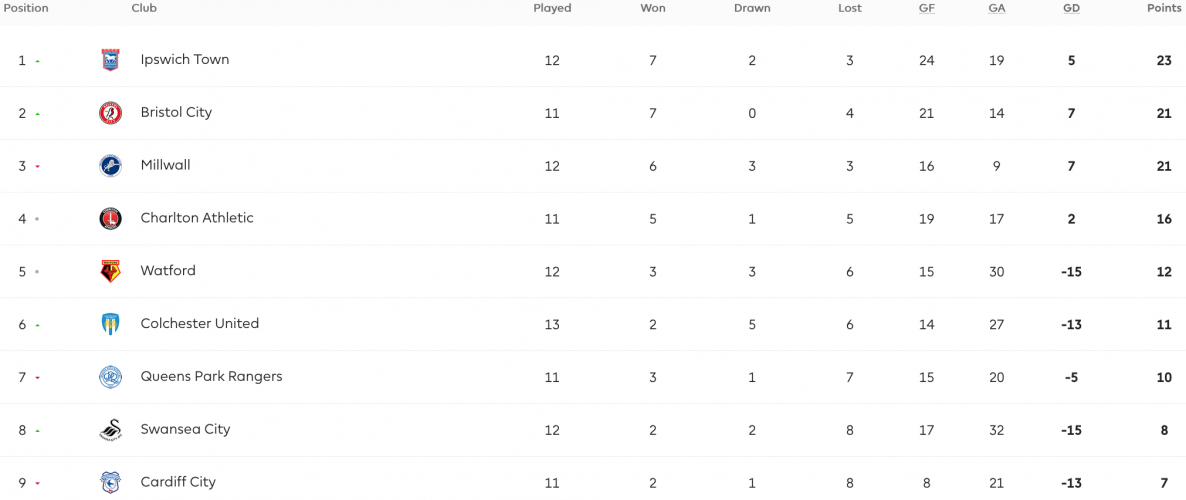
Task: Click the GA column header
Action: pyautogui.click(x=996, y=8)
